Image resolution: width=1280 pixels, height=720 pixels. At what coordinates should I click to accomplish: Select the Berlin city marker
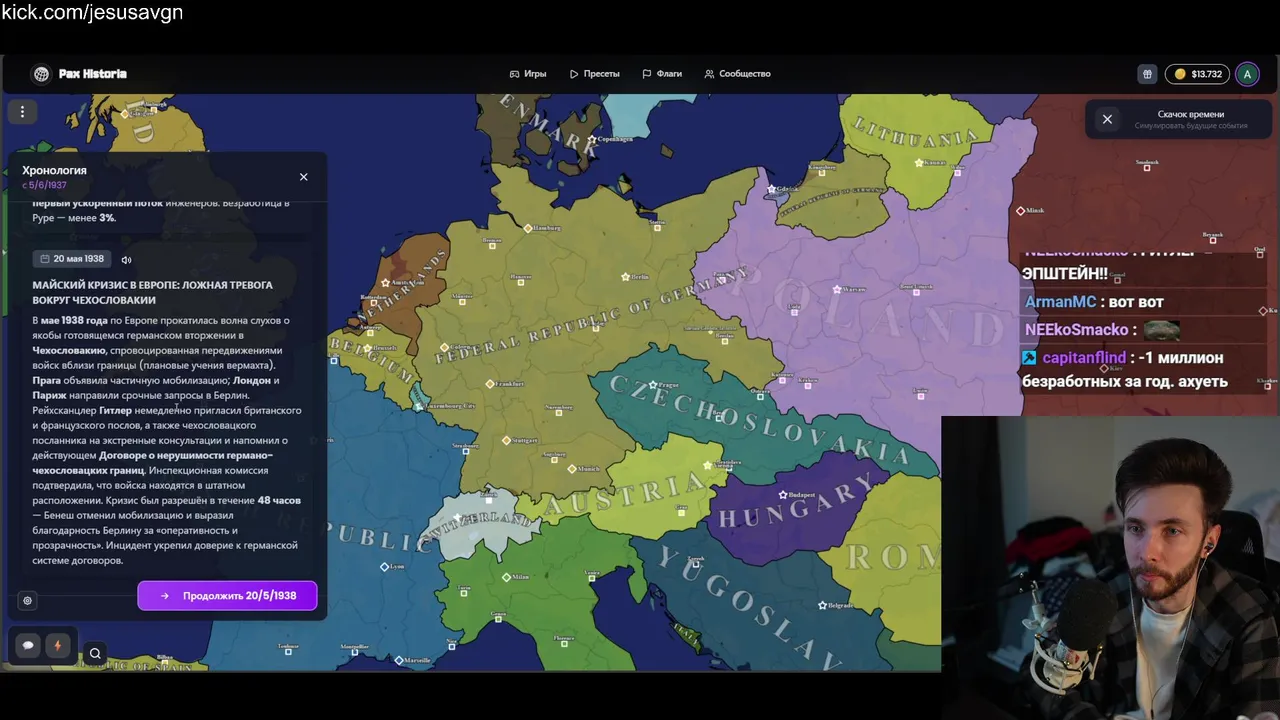coord(626,276)
